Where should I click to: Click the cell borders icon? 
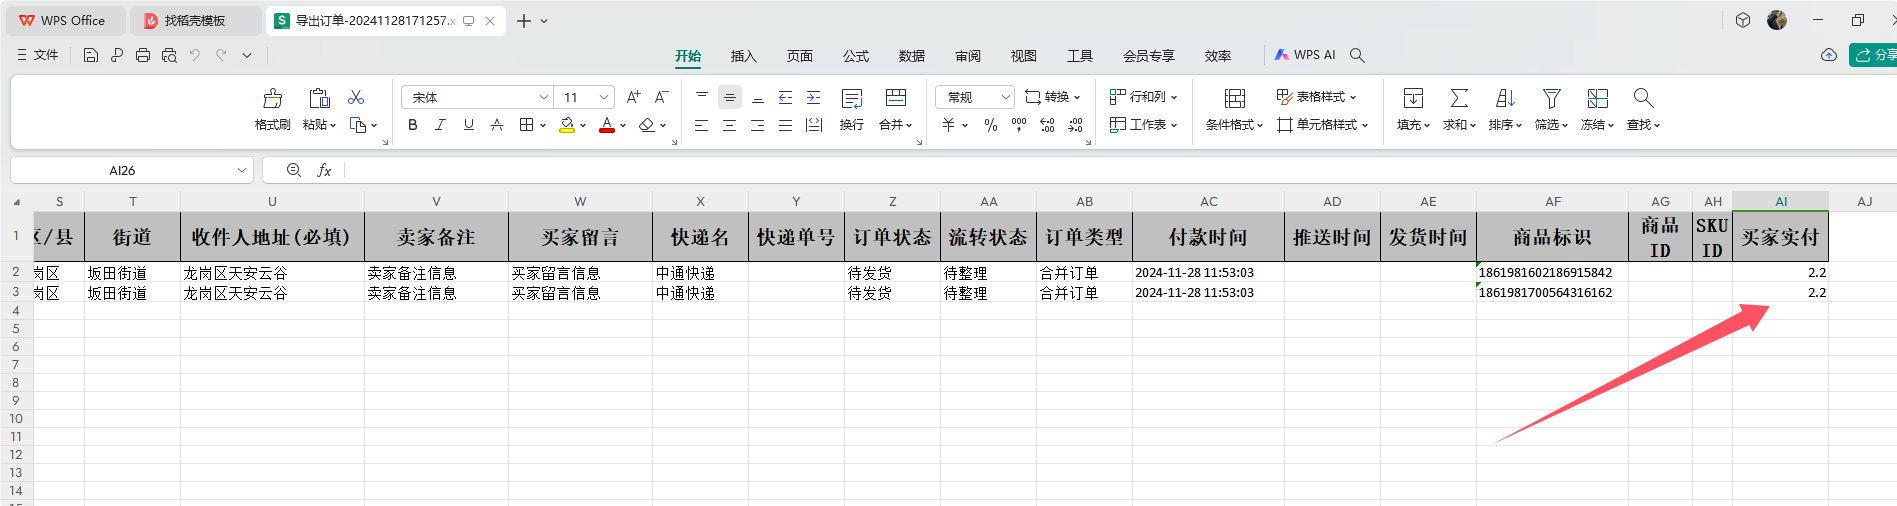click(x=526, y=125)
